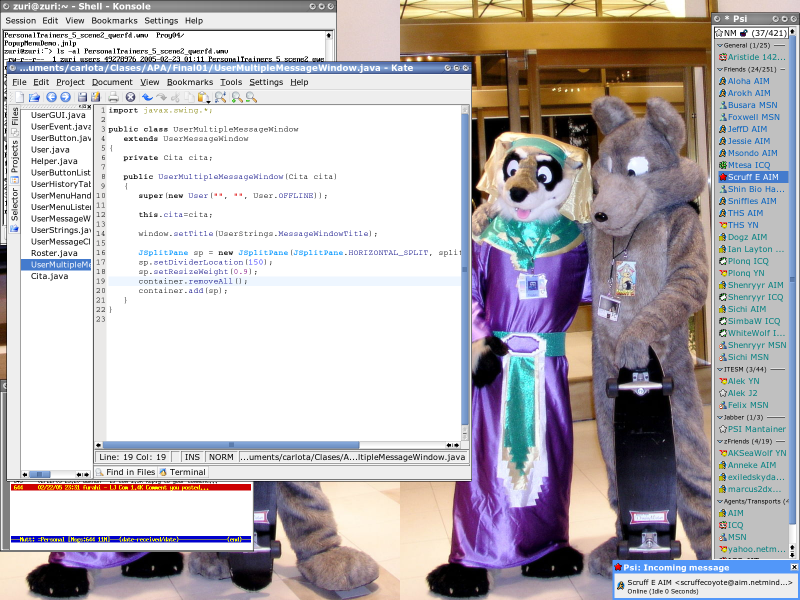The width and height of the screenshot is (800, 600).
Task: Go back with the left arrow toolbar icon
Action: point(51,97)
